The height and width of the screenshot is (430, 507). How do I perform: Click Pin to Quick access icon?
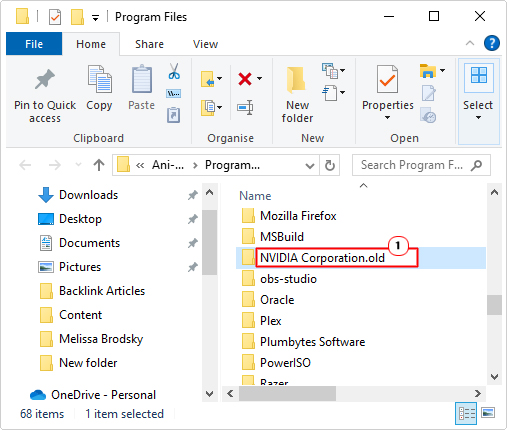point(45,79)
